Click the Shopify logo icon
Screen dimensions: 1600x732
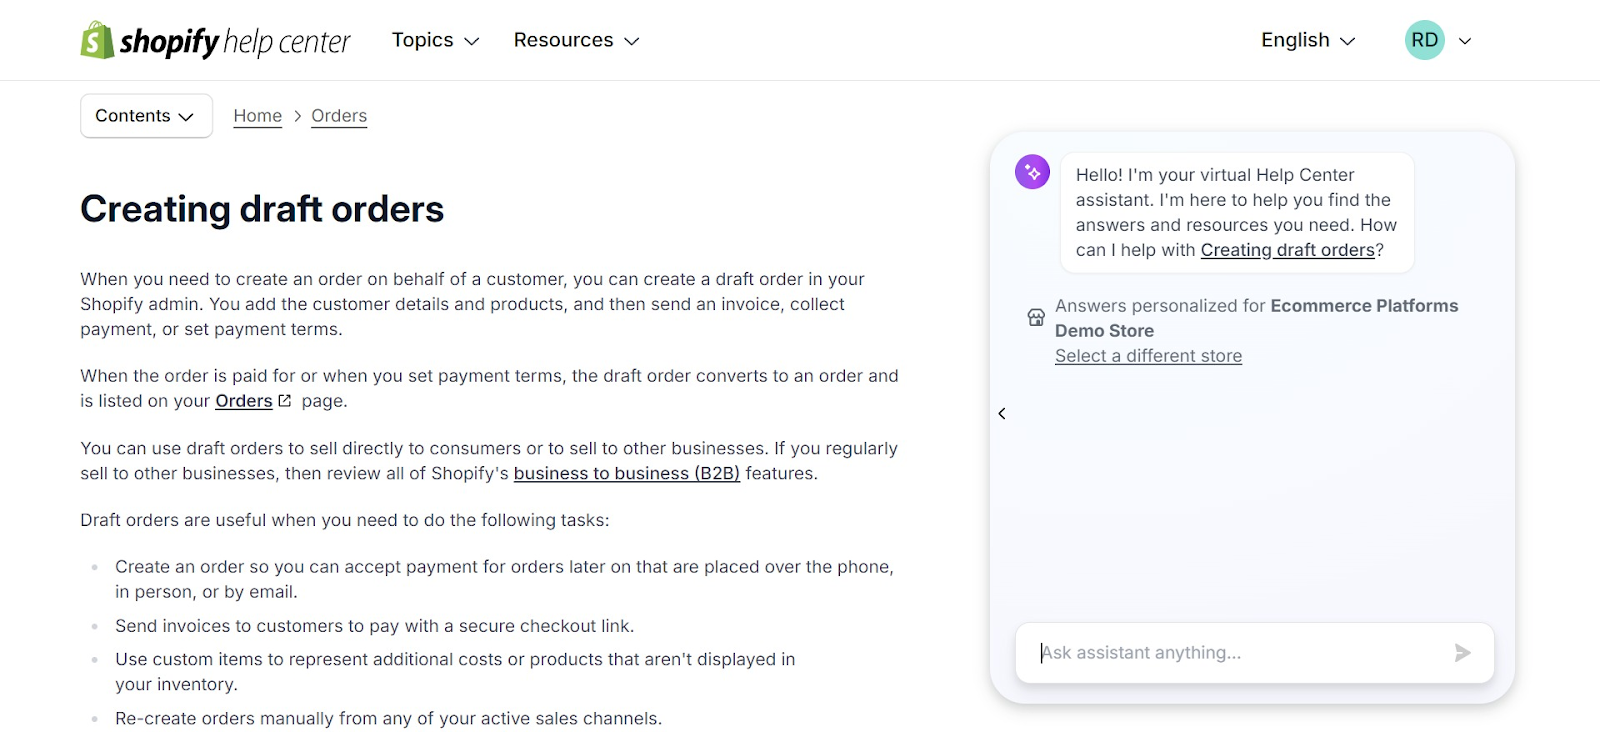[95, 40]
